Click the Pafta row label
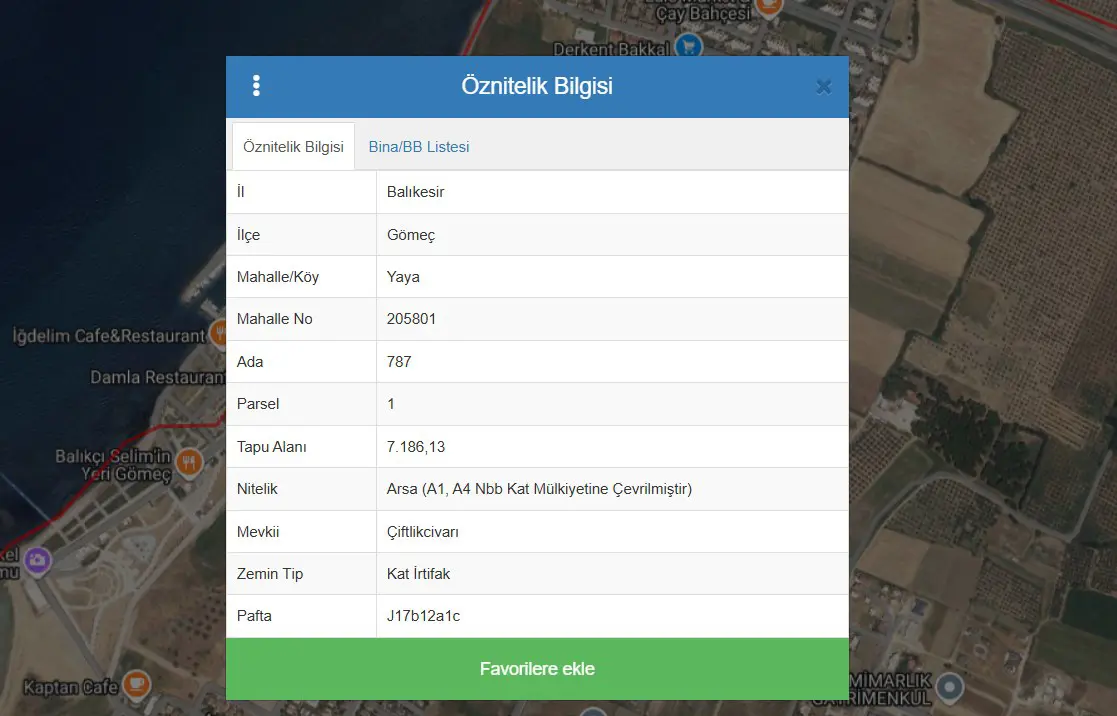The height and width of the screenshot is (716, 1117). click(254, 616)
